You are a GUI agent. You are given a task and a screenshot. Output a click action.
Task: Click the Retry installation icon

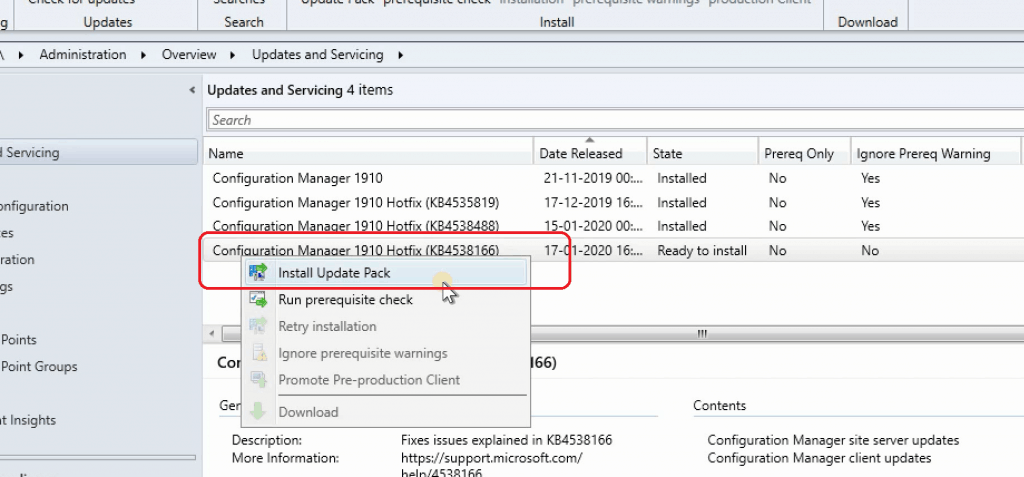(258, 326)
